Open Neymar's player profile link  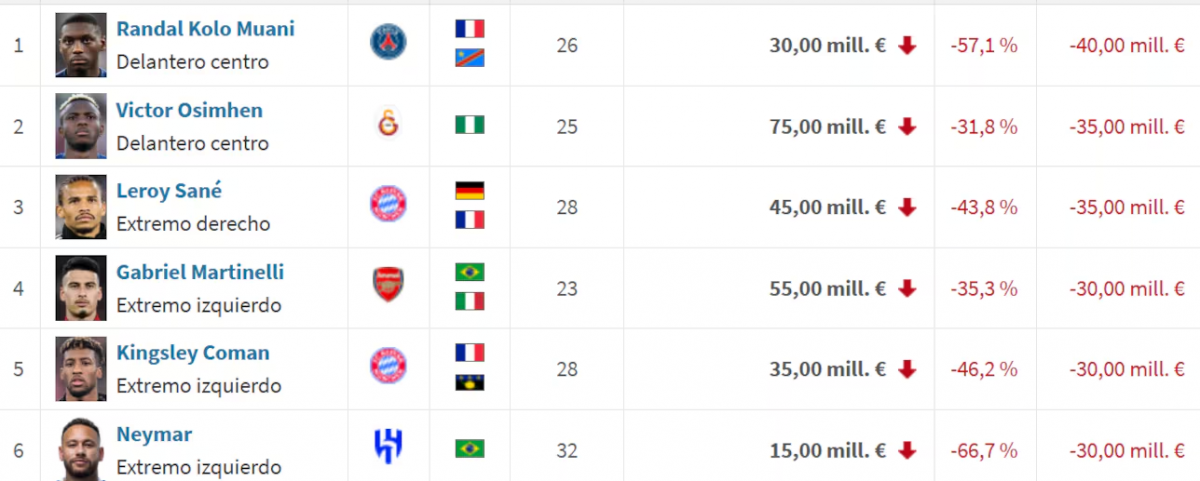154,435
